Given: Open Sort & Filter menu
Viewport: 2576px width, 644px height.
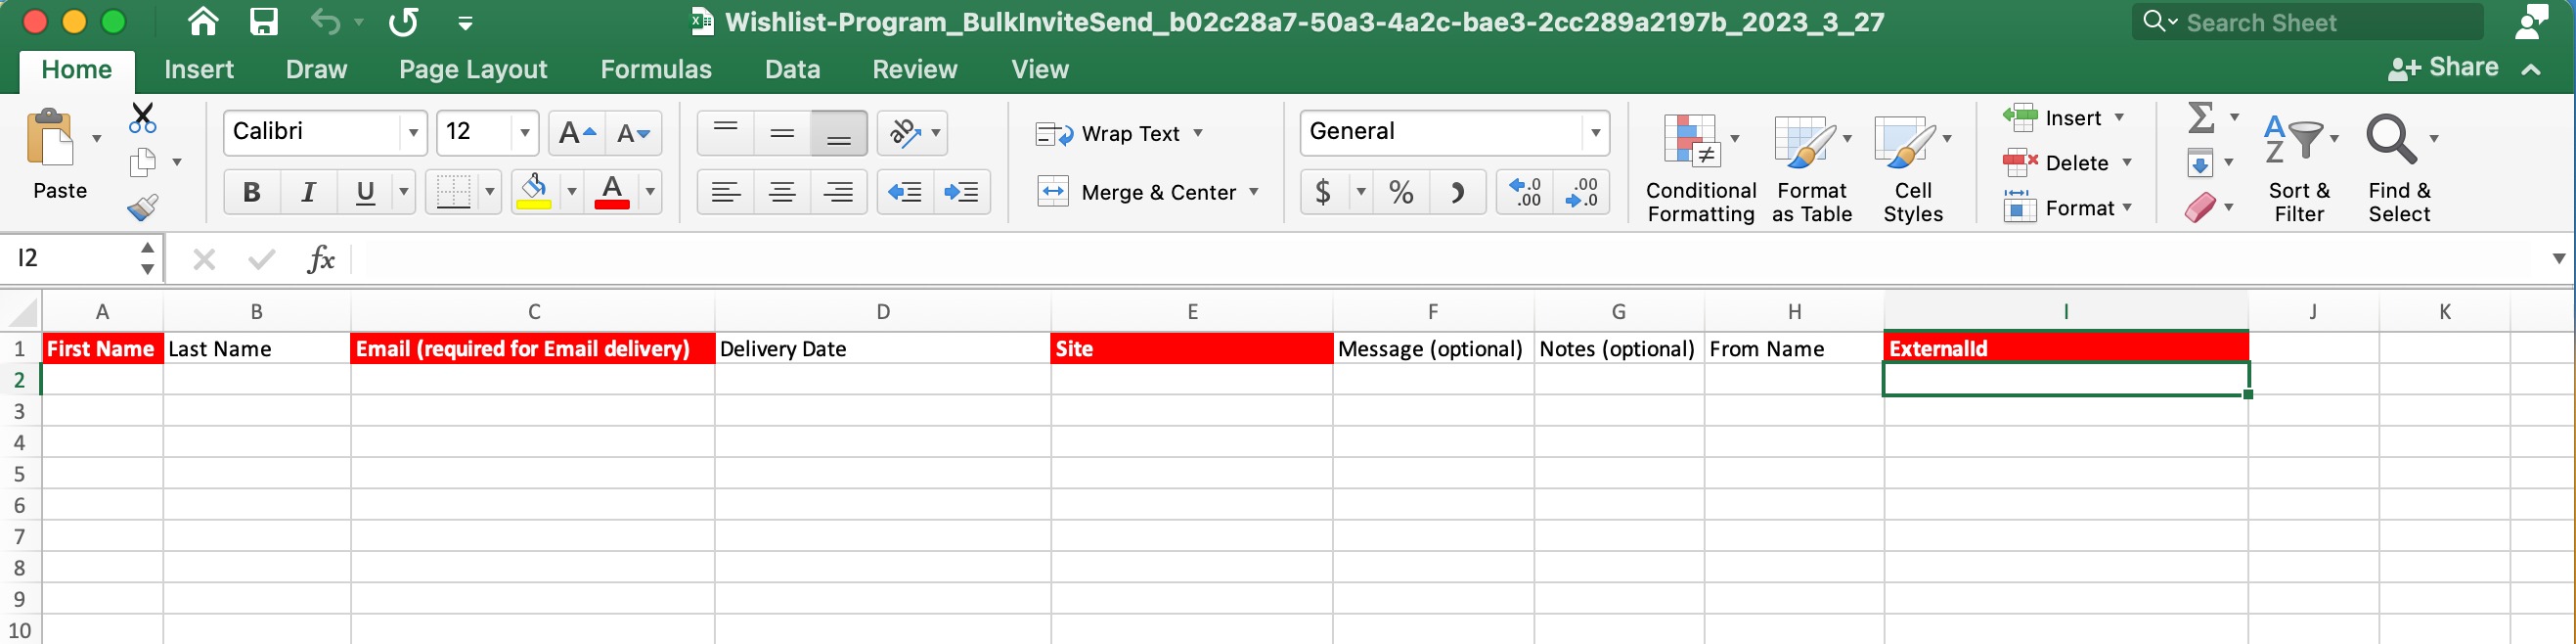Looking at the screenshot, I should pyautogui.click(x=2299, y=168).
